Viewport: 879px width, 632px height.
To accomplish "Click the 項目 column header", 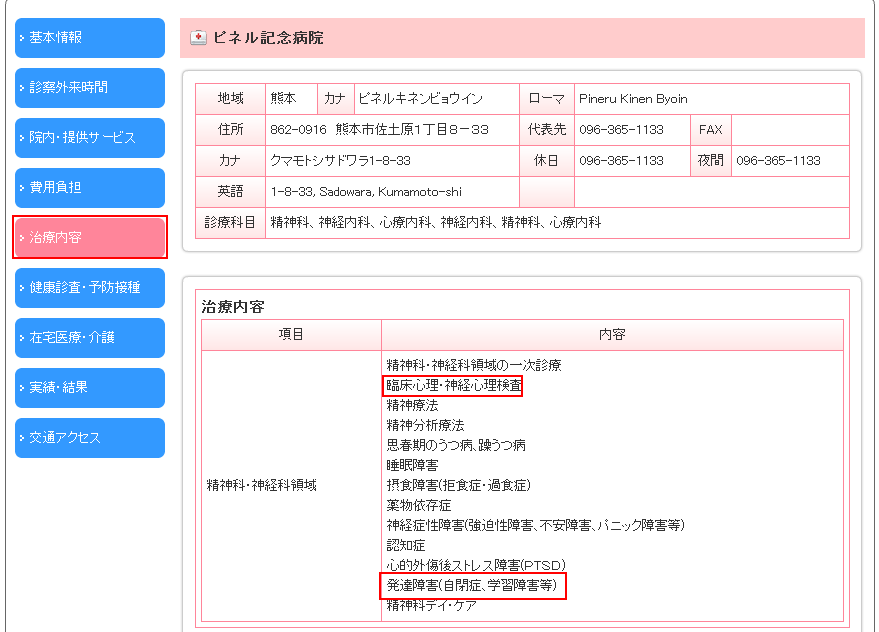I will click(x=291, y=335).
